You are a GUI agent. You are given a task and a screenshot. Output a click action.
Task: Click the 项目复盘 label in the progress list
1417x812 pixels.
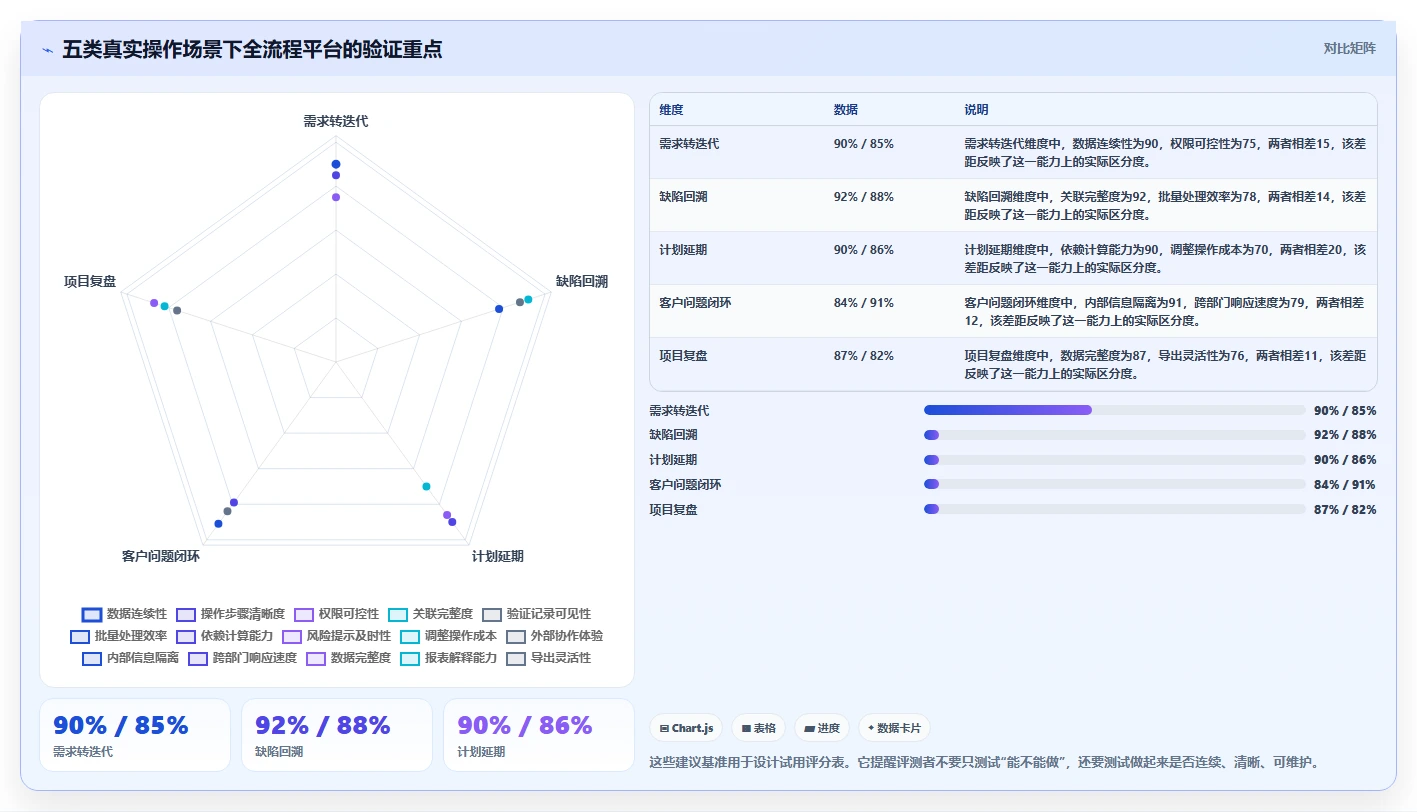click(x=673, y=509)
